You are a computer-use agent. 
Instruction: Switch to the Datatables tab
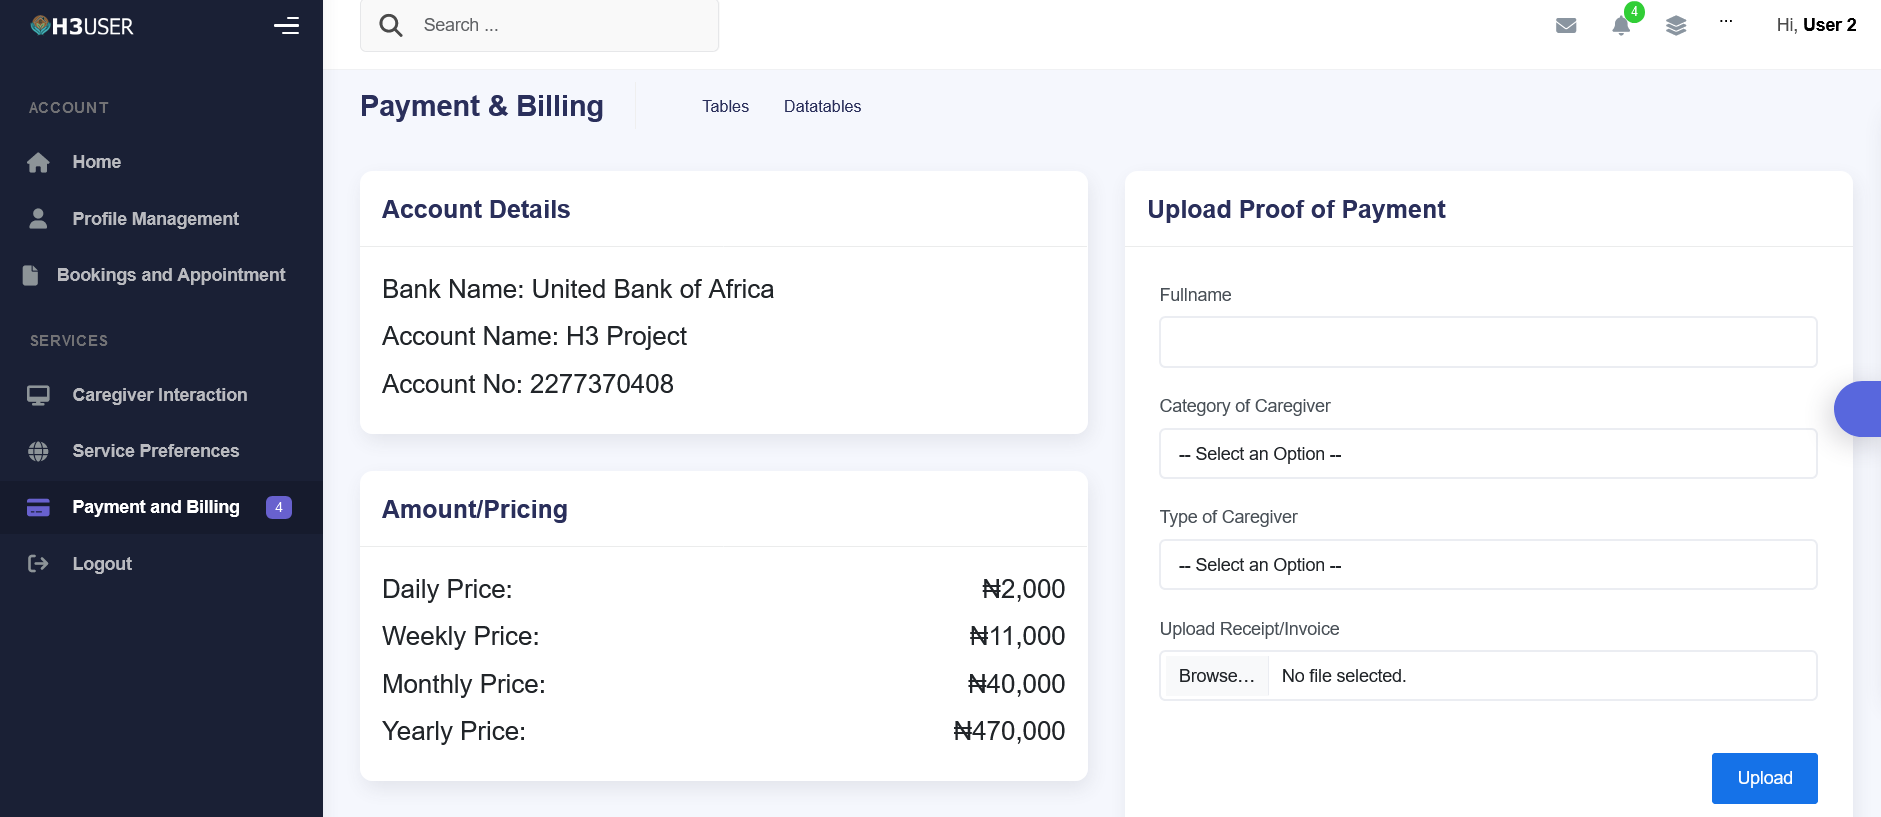click(822, 107)
